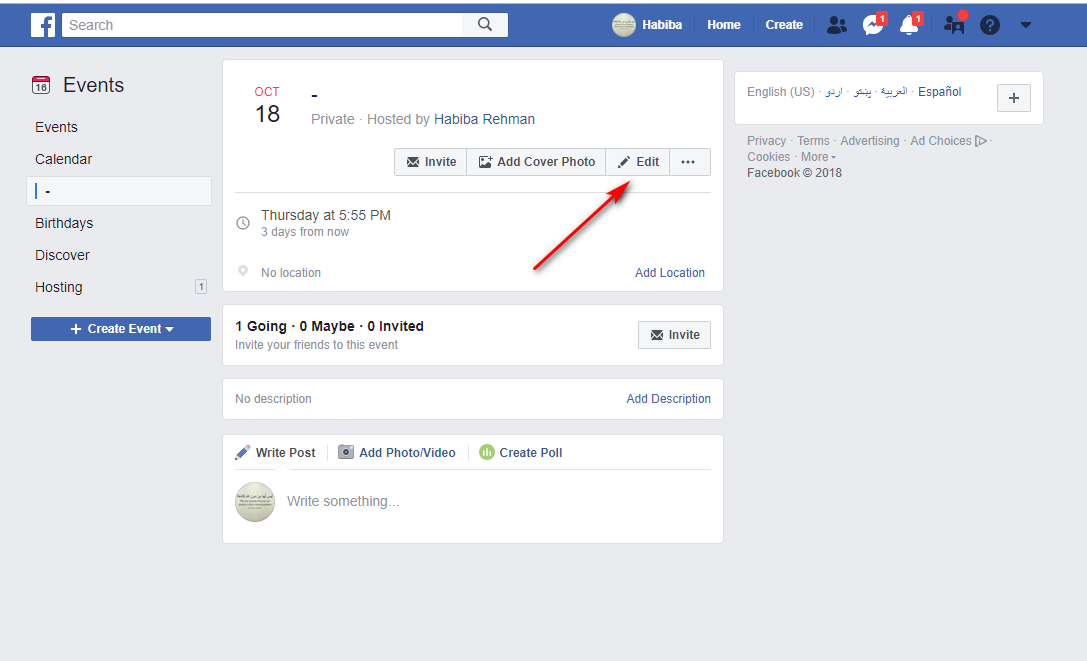The image size is (1087, 661).
Task: Click the Facebook logo icon
Action: pyautogui.click(x=43, y=25)
